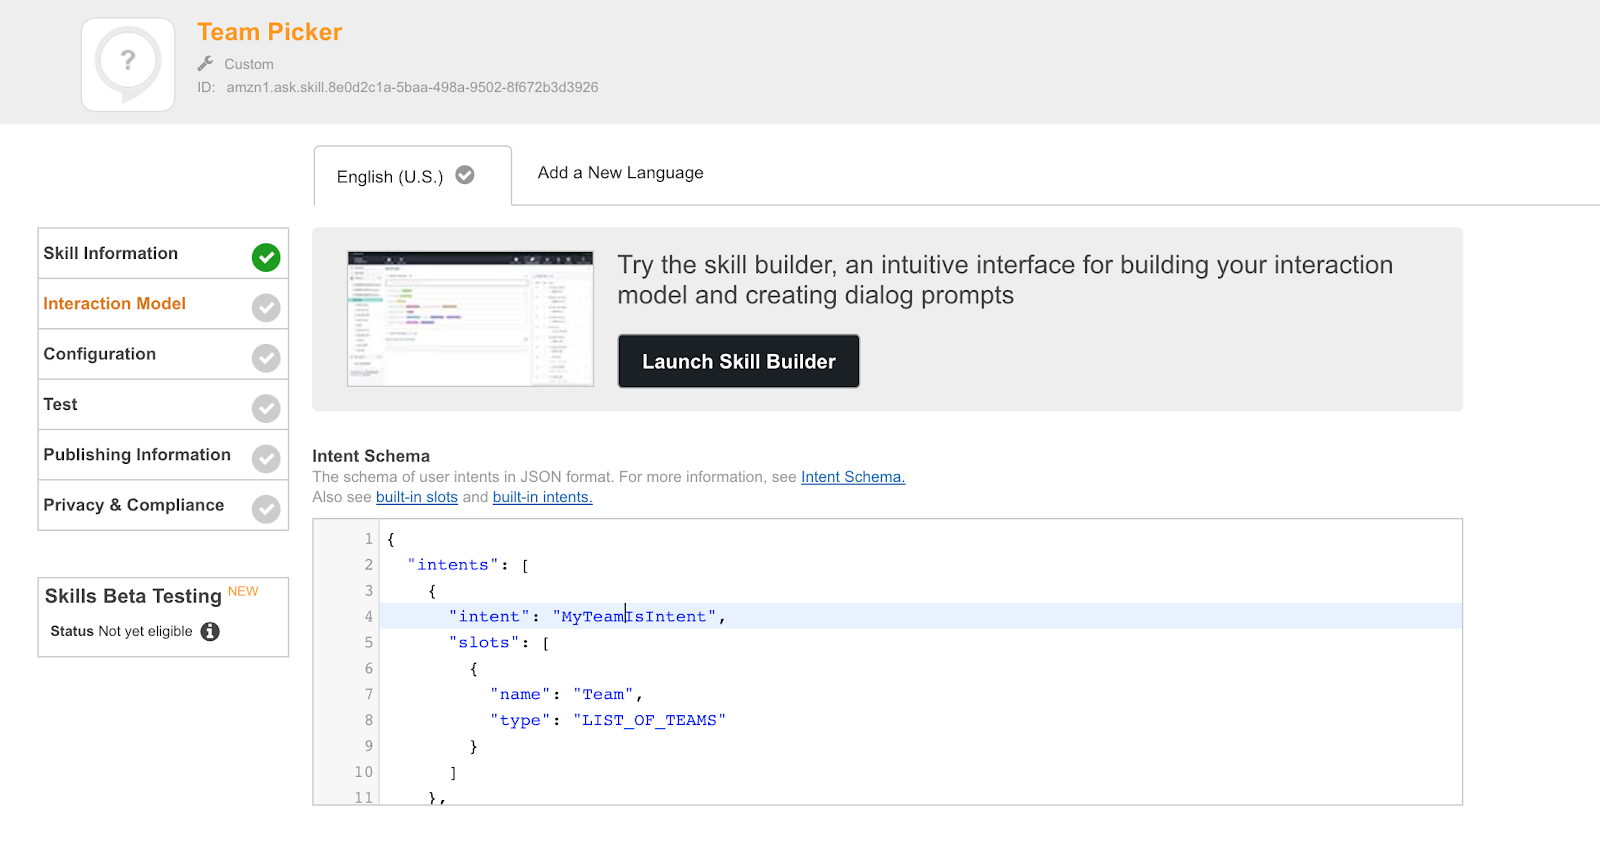
Task: Switch to the English (U.S.) tab
Action: point(412,176)
